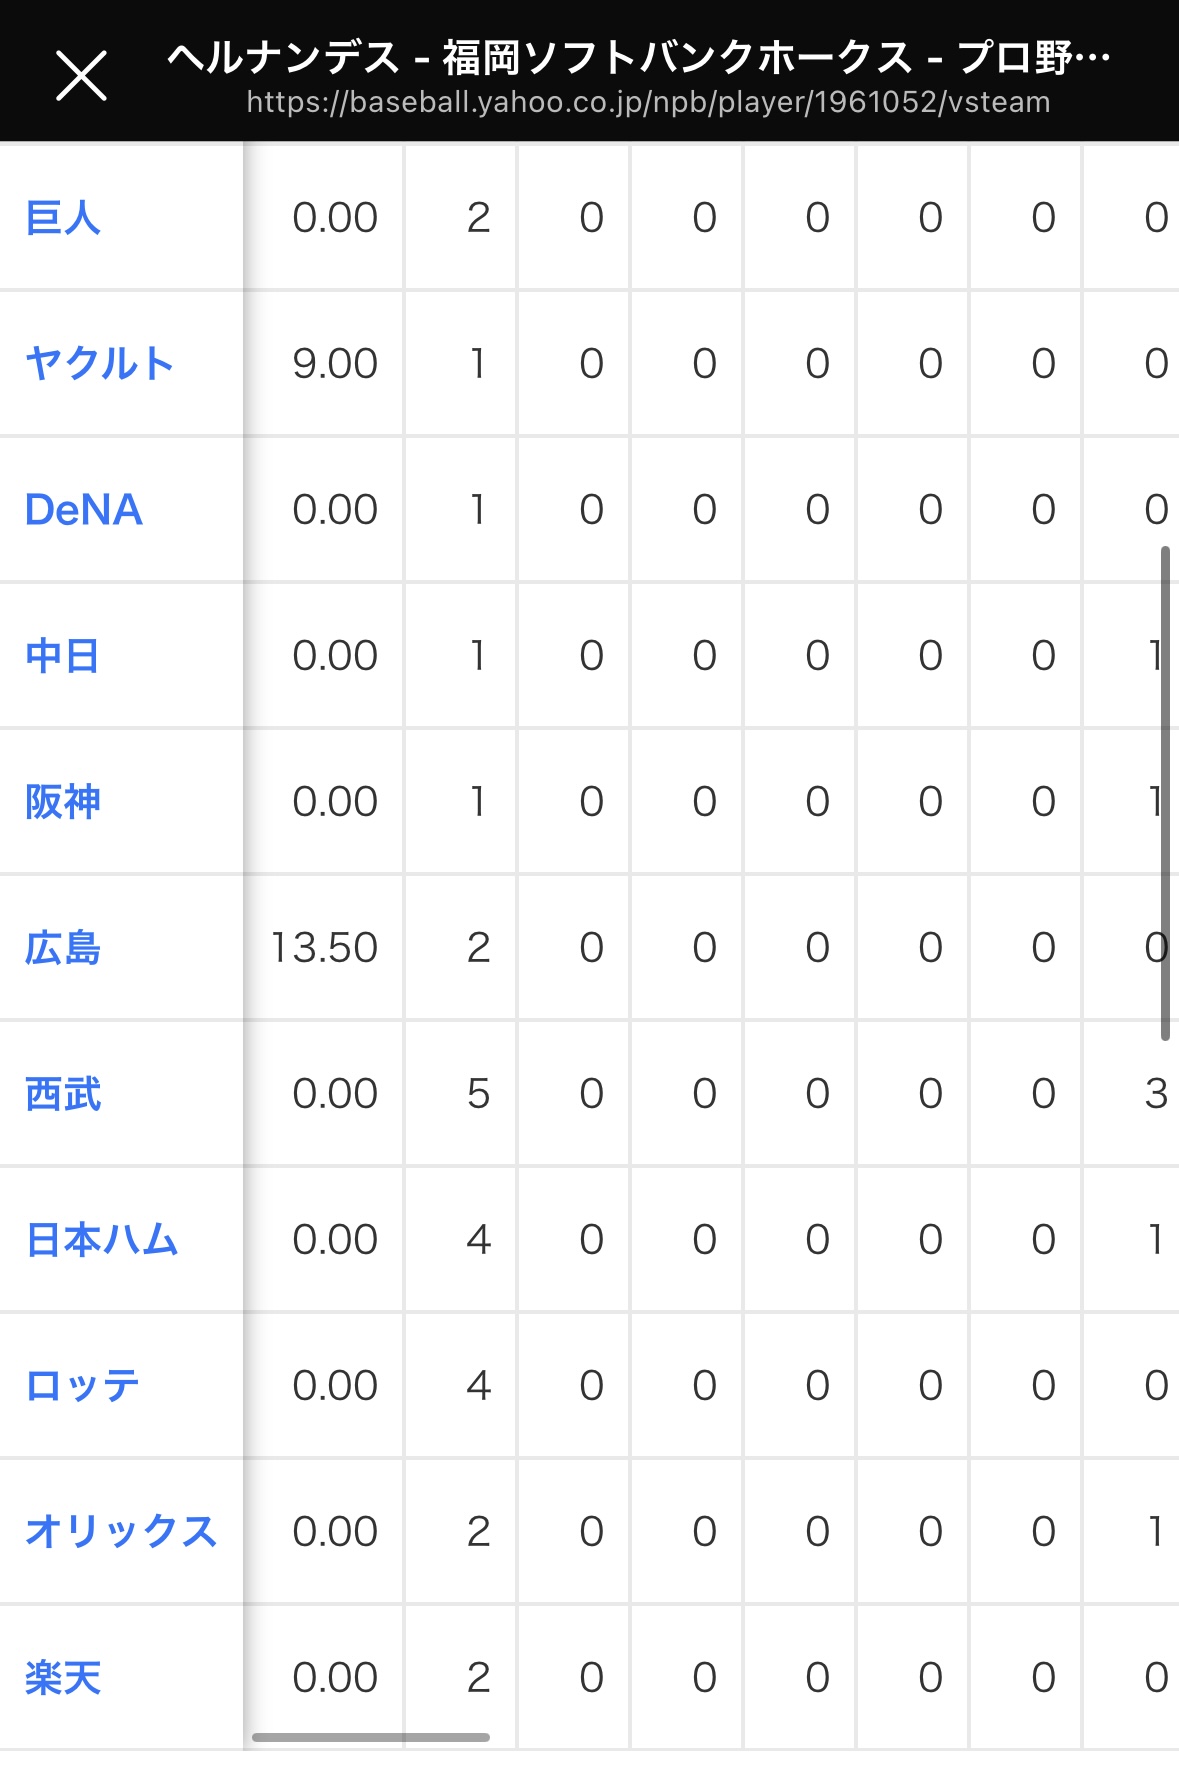Open the ロッテ team link
This screenshot has height=1770, width=1179.
point(82,1386)
